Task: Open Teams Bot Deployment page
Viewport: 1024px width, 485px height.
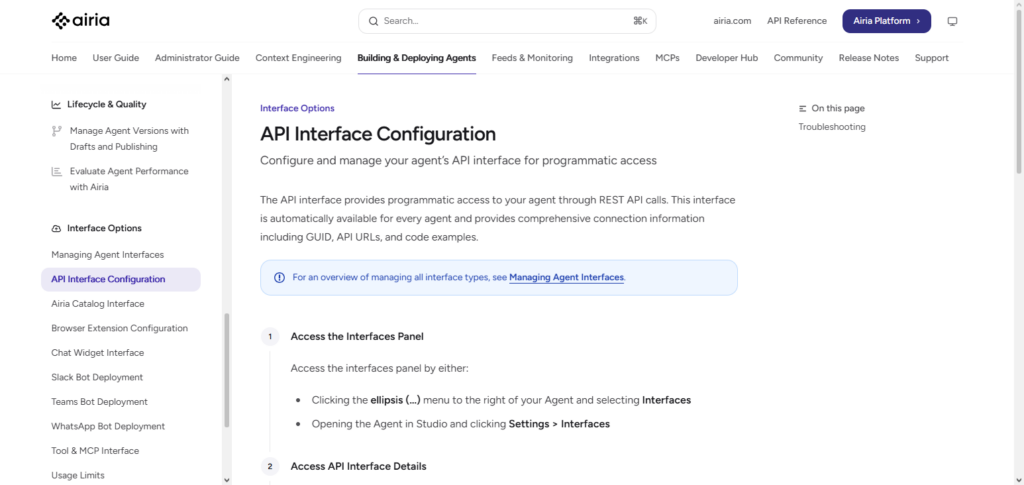Action: tap(100, 402)
